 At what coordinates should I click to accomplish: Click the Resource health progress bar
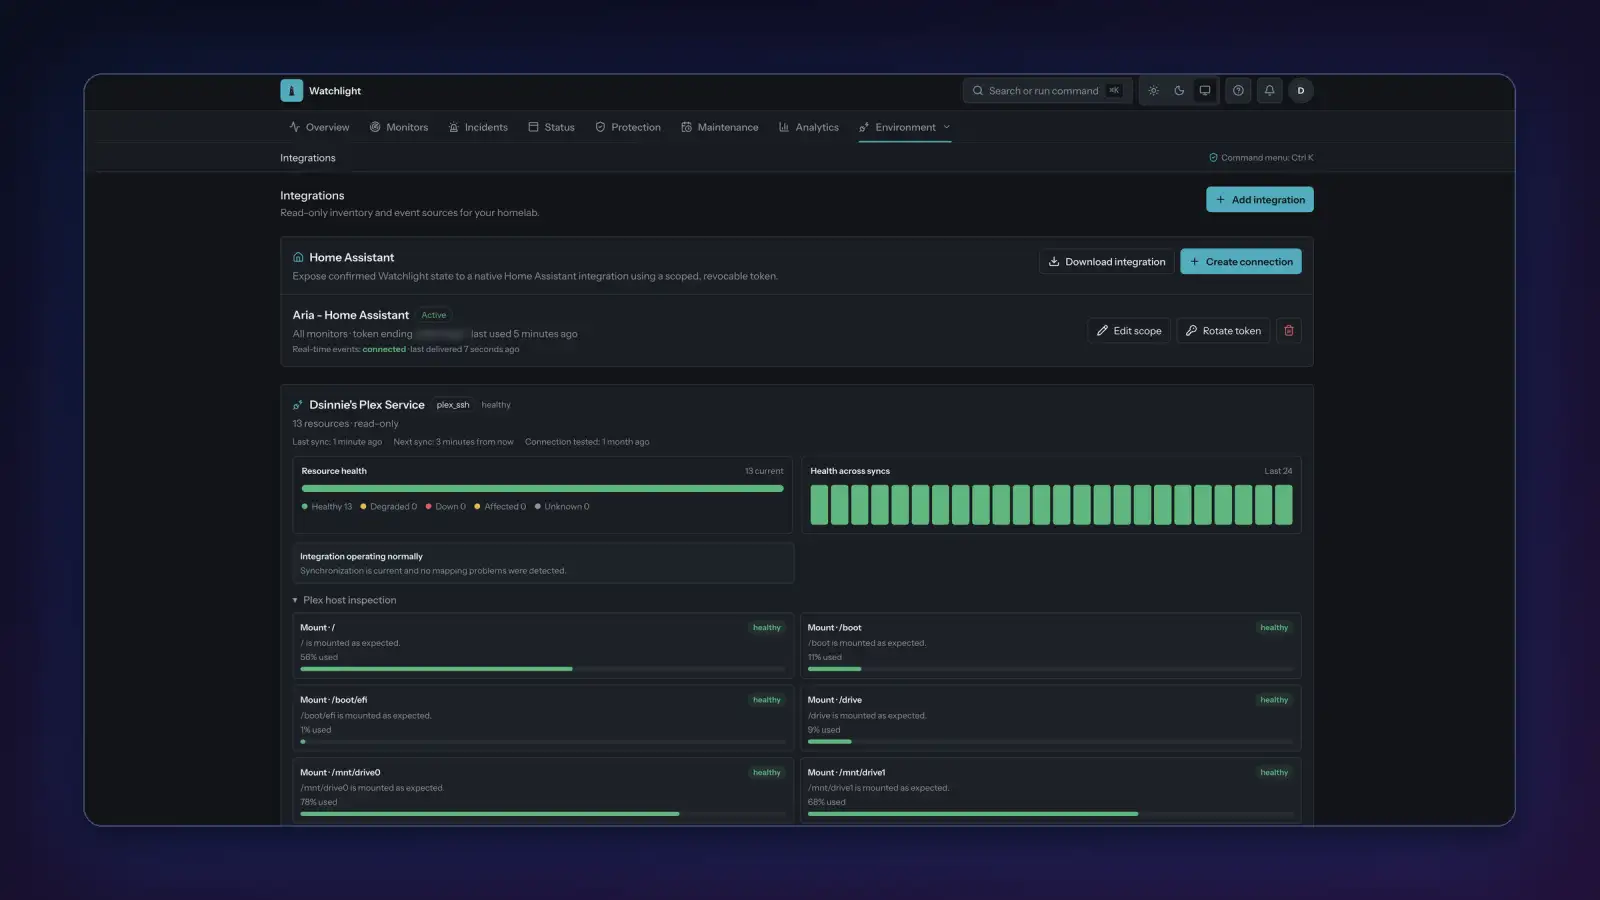[542, 489]
